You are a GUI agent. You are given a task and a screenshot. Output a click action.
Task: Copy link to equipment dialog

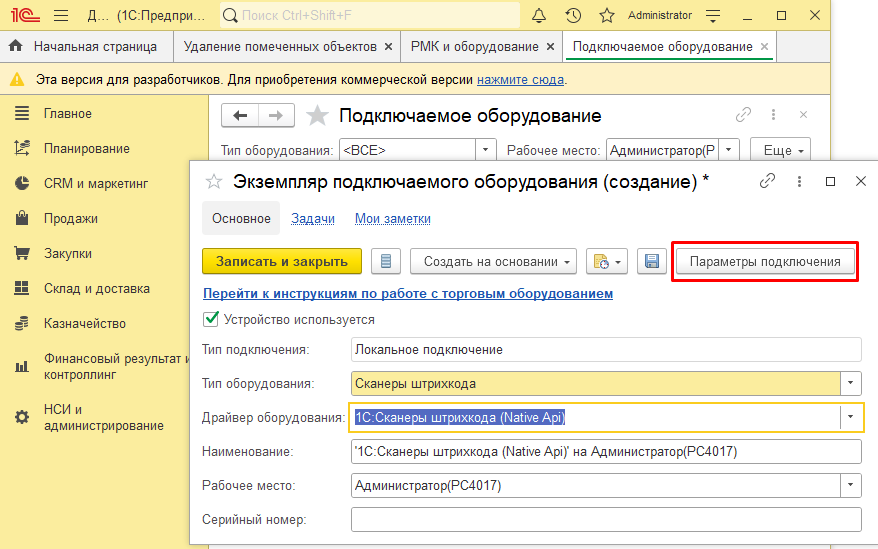point(767,181)
